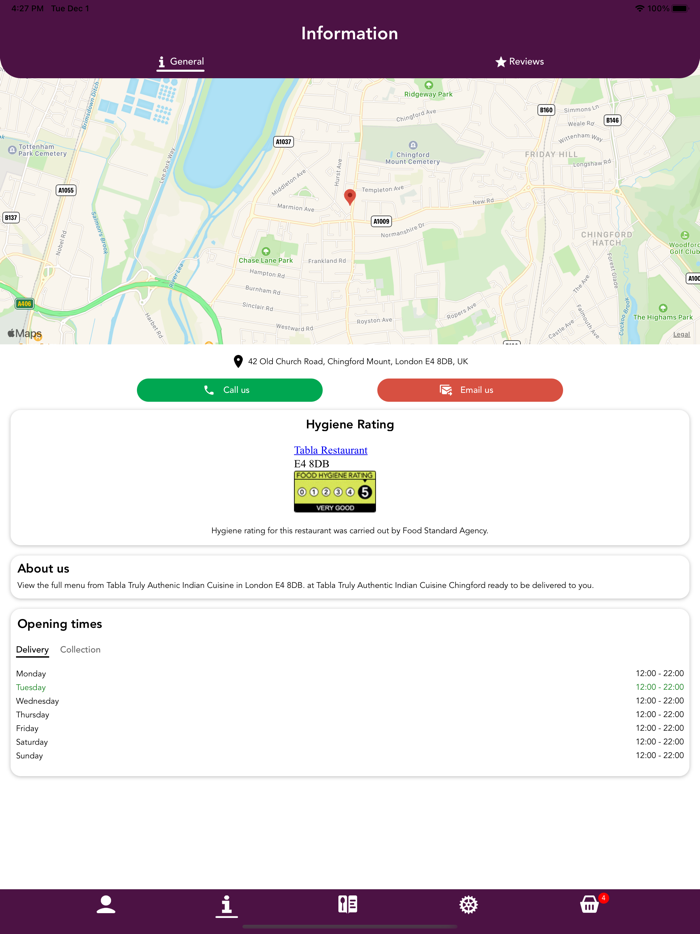The image size is (700, 934).
Task: Switch to the General tab
Action: pos(181,61)
